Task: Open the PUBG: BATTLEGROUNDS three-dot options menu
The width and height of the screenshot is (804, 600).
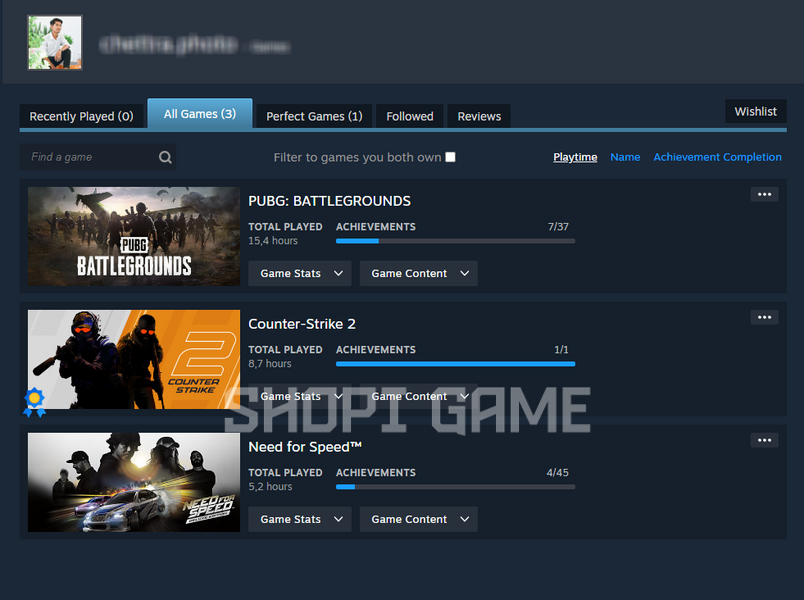Action: tap(765, 194)
